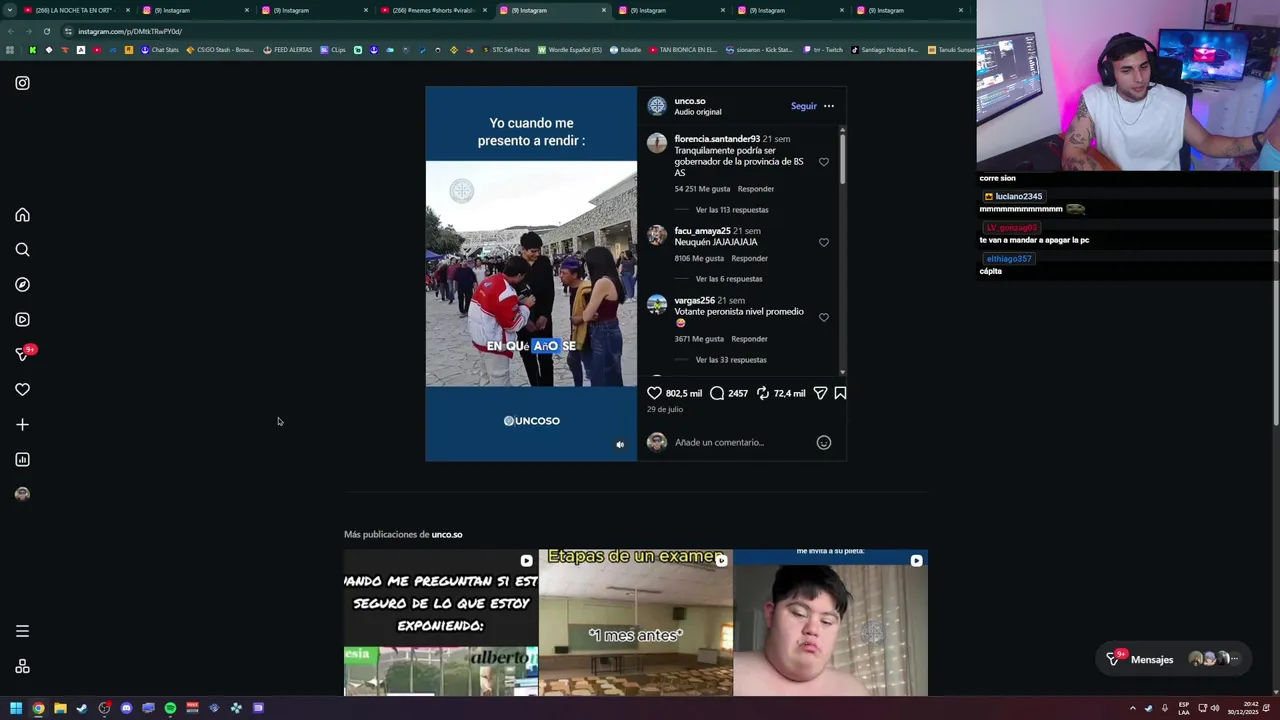The width and height of the screenshot is (1280, 720).
Task: Open post comments via speech bubble icon
Action: (717, 393)
